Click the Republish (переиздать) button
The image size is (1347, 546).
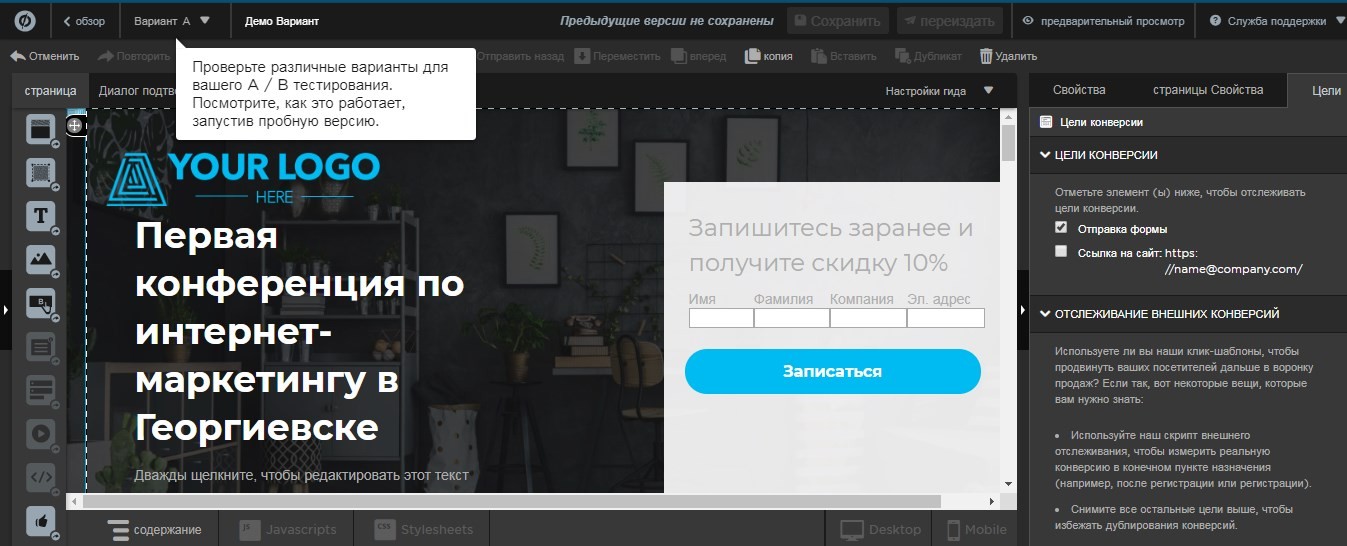point(948,20)
